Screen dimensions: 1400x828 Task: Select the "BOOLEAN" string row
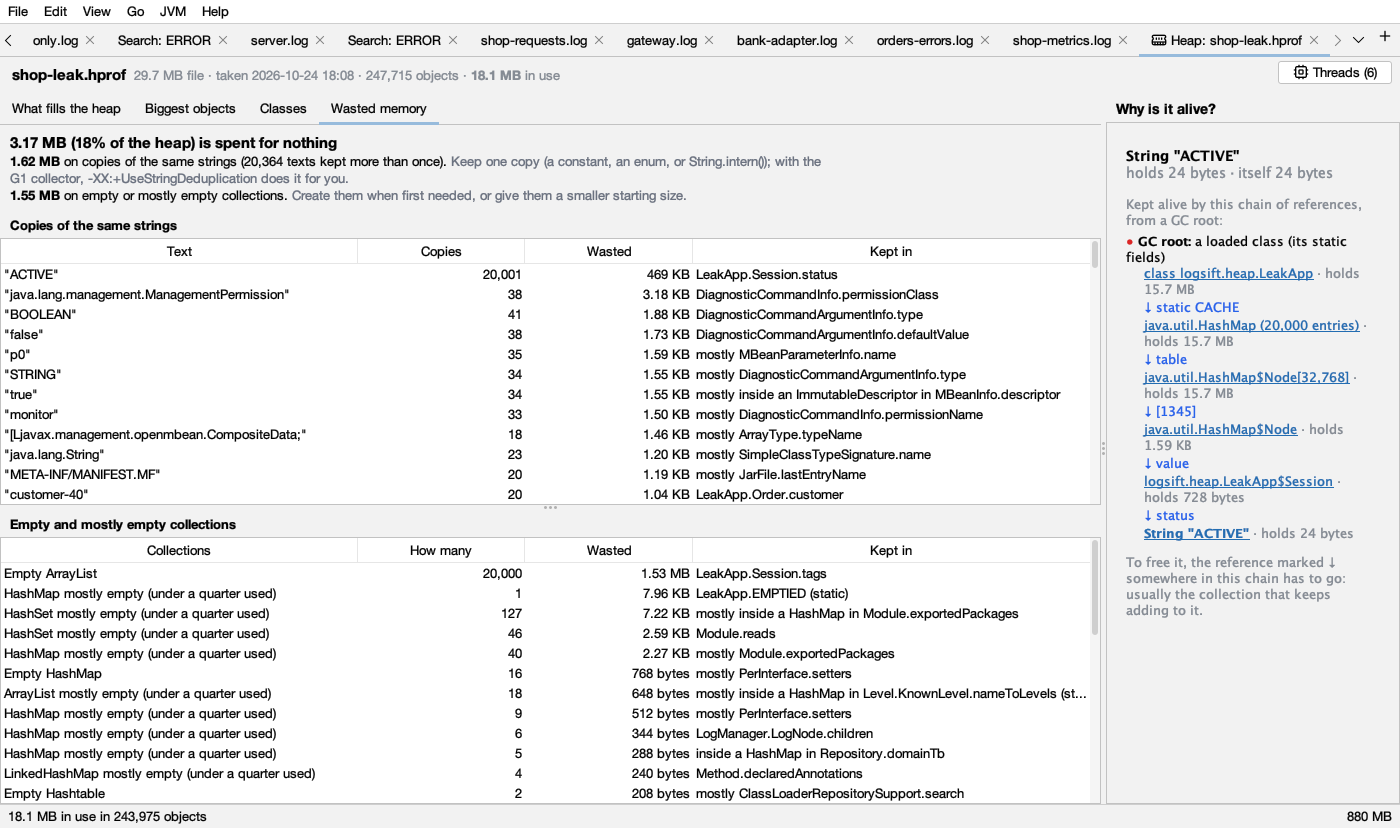(x=546, y=314)
